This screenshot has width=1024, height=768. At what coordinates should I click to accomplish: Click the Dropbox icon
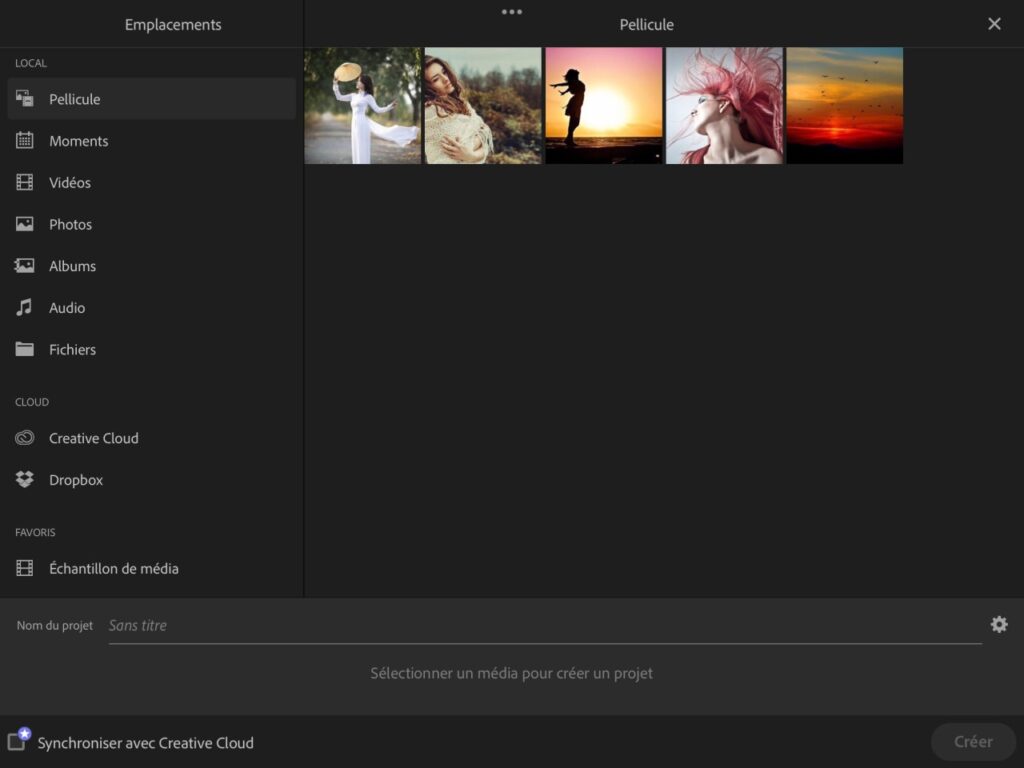point(25,479)
